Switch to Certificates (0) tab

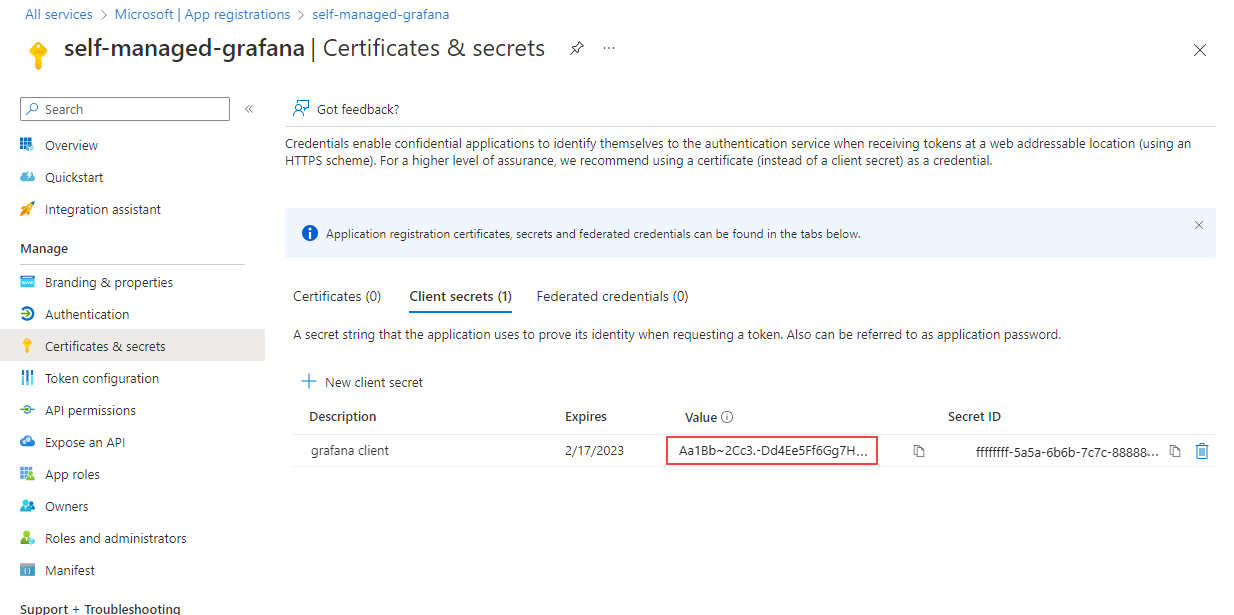pyautogui.click(x=337, y=296)
